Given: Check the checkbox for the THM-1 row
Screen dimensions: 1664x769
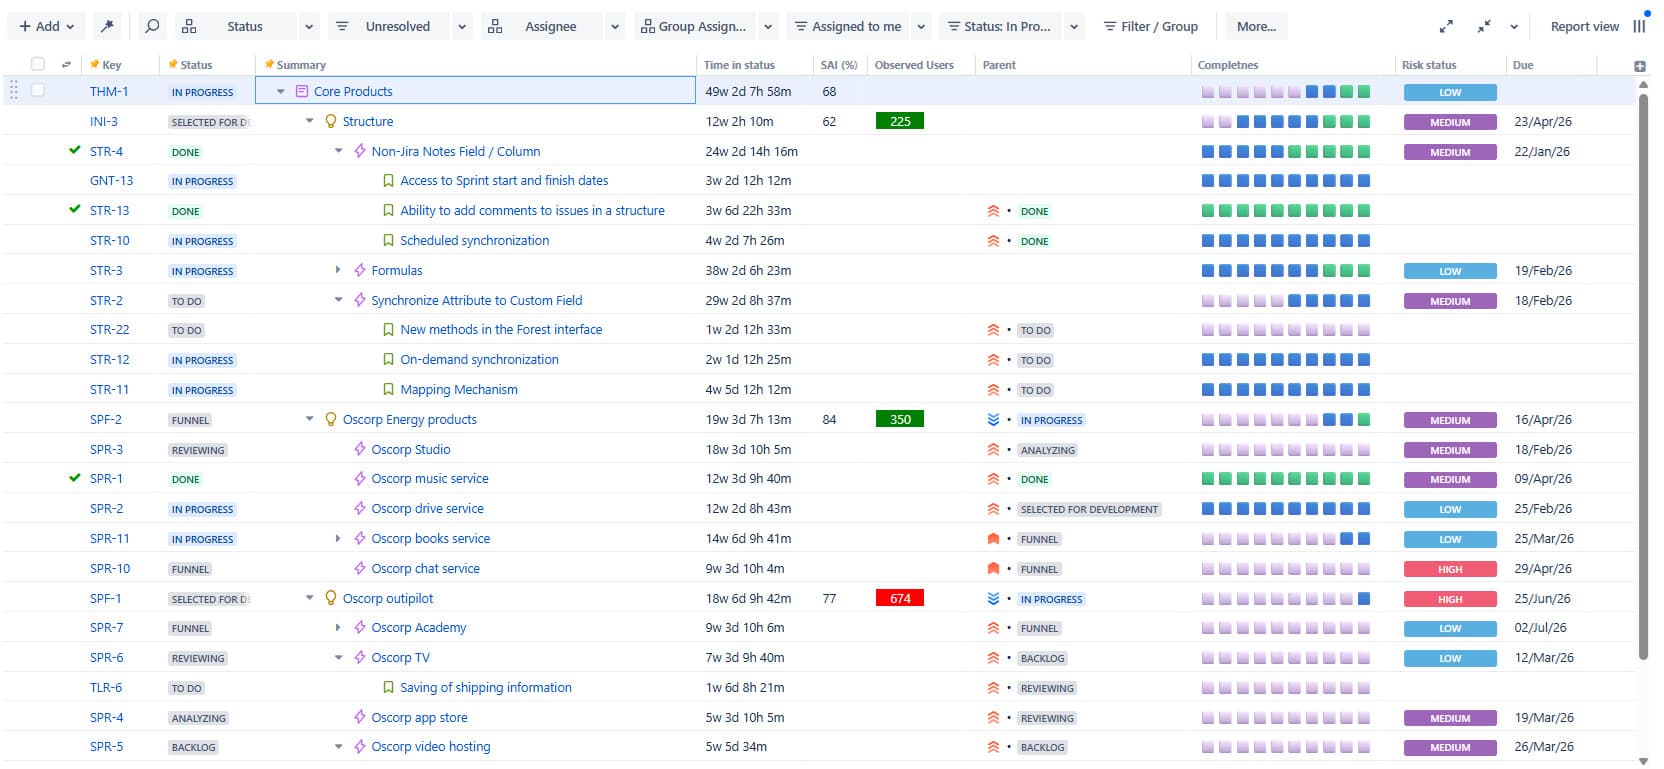Looking at the screenshot, I should [x=38, y=91].
